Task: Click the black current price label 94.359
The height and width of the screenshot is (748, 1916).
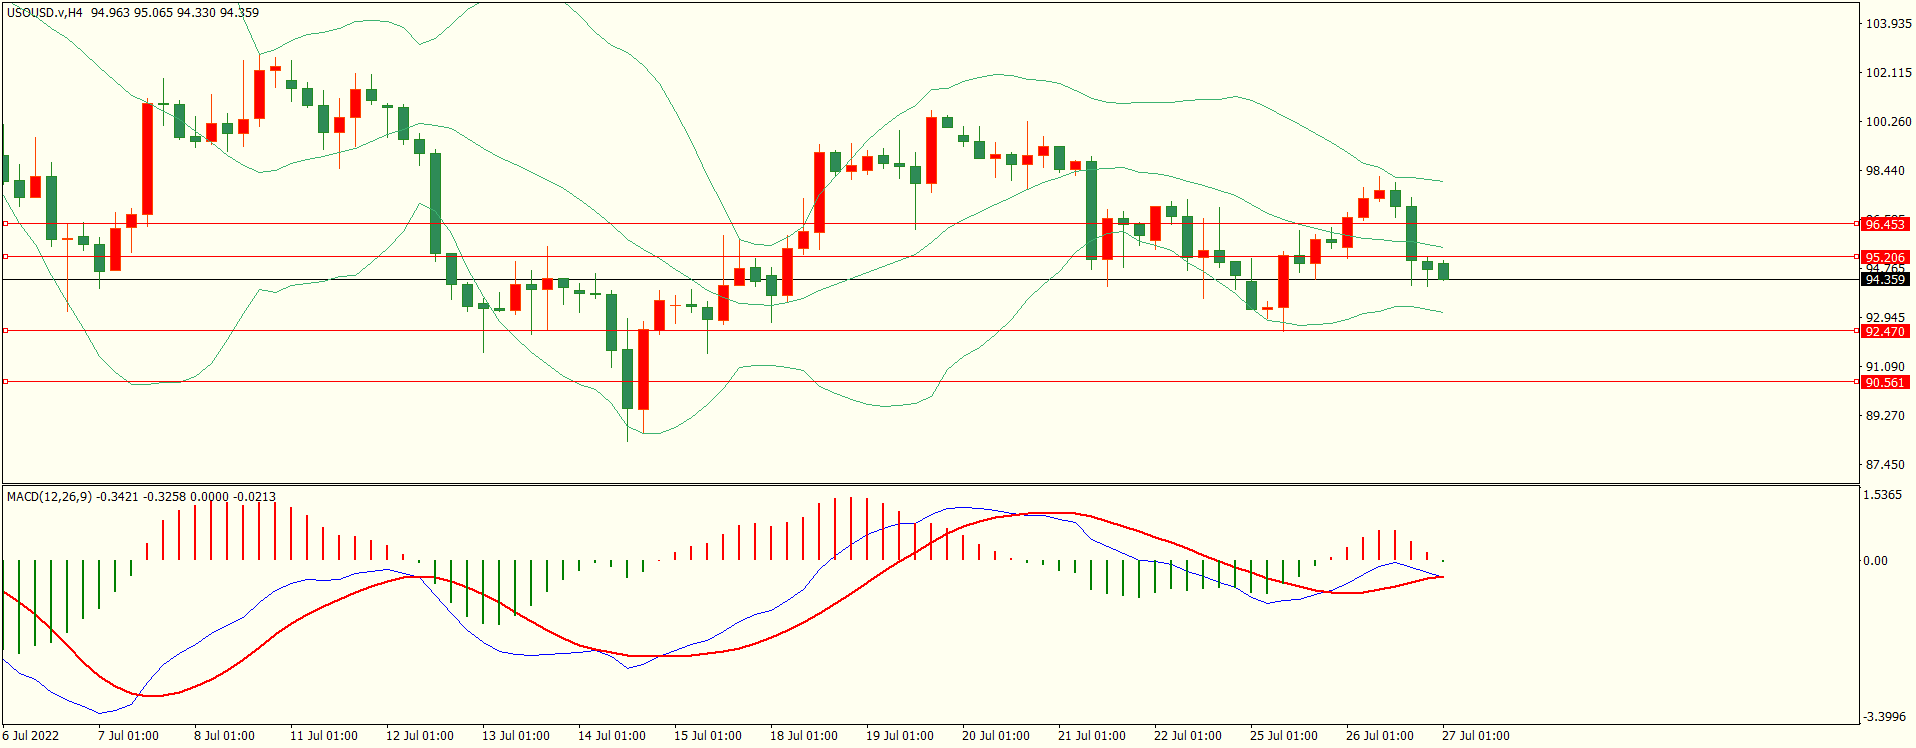Action: (1885, 280)
